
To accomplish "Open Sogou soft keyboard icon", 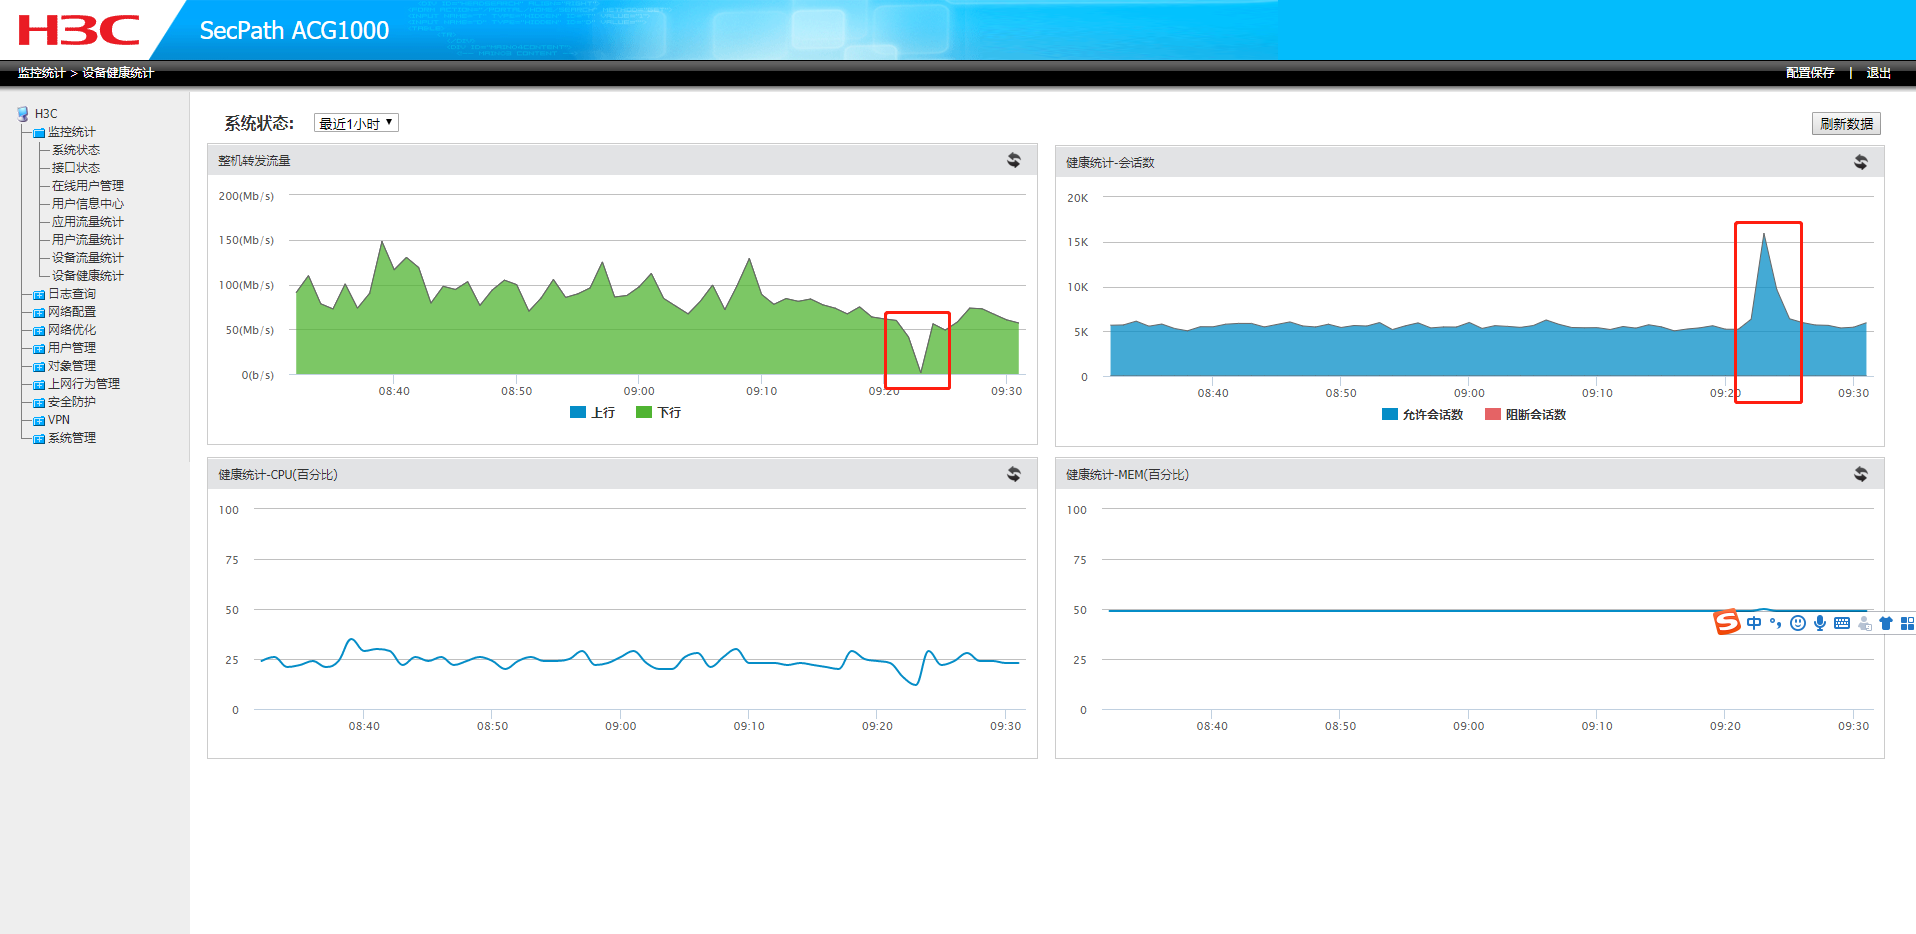I will pyautogui.click(x=1841, y=623).
